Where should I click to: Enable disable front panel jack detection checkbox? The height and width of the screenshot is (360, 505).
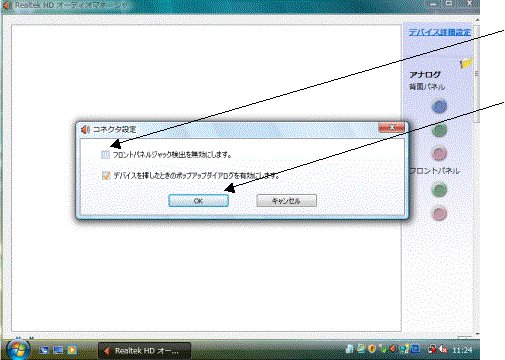[105, 154]
